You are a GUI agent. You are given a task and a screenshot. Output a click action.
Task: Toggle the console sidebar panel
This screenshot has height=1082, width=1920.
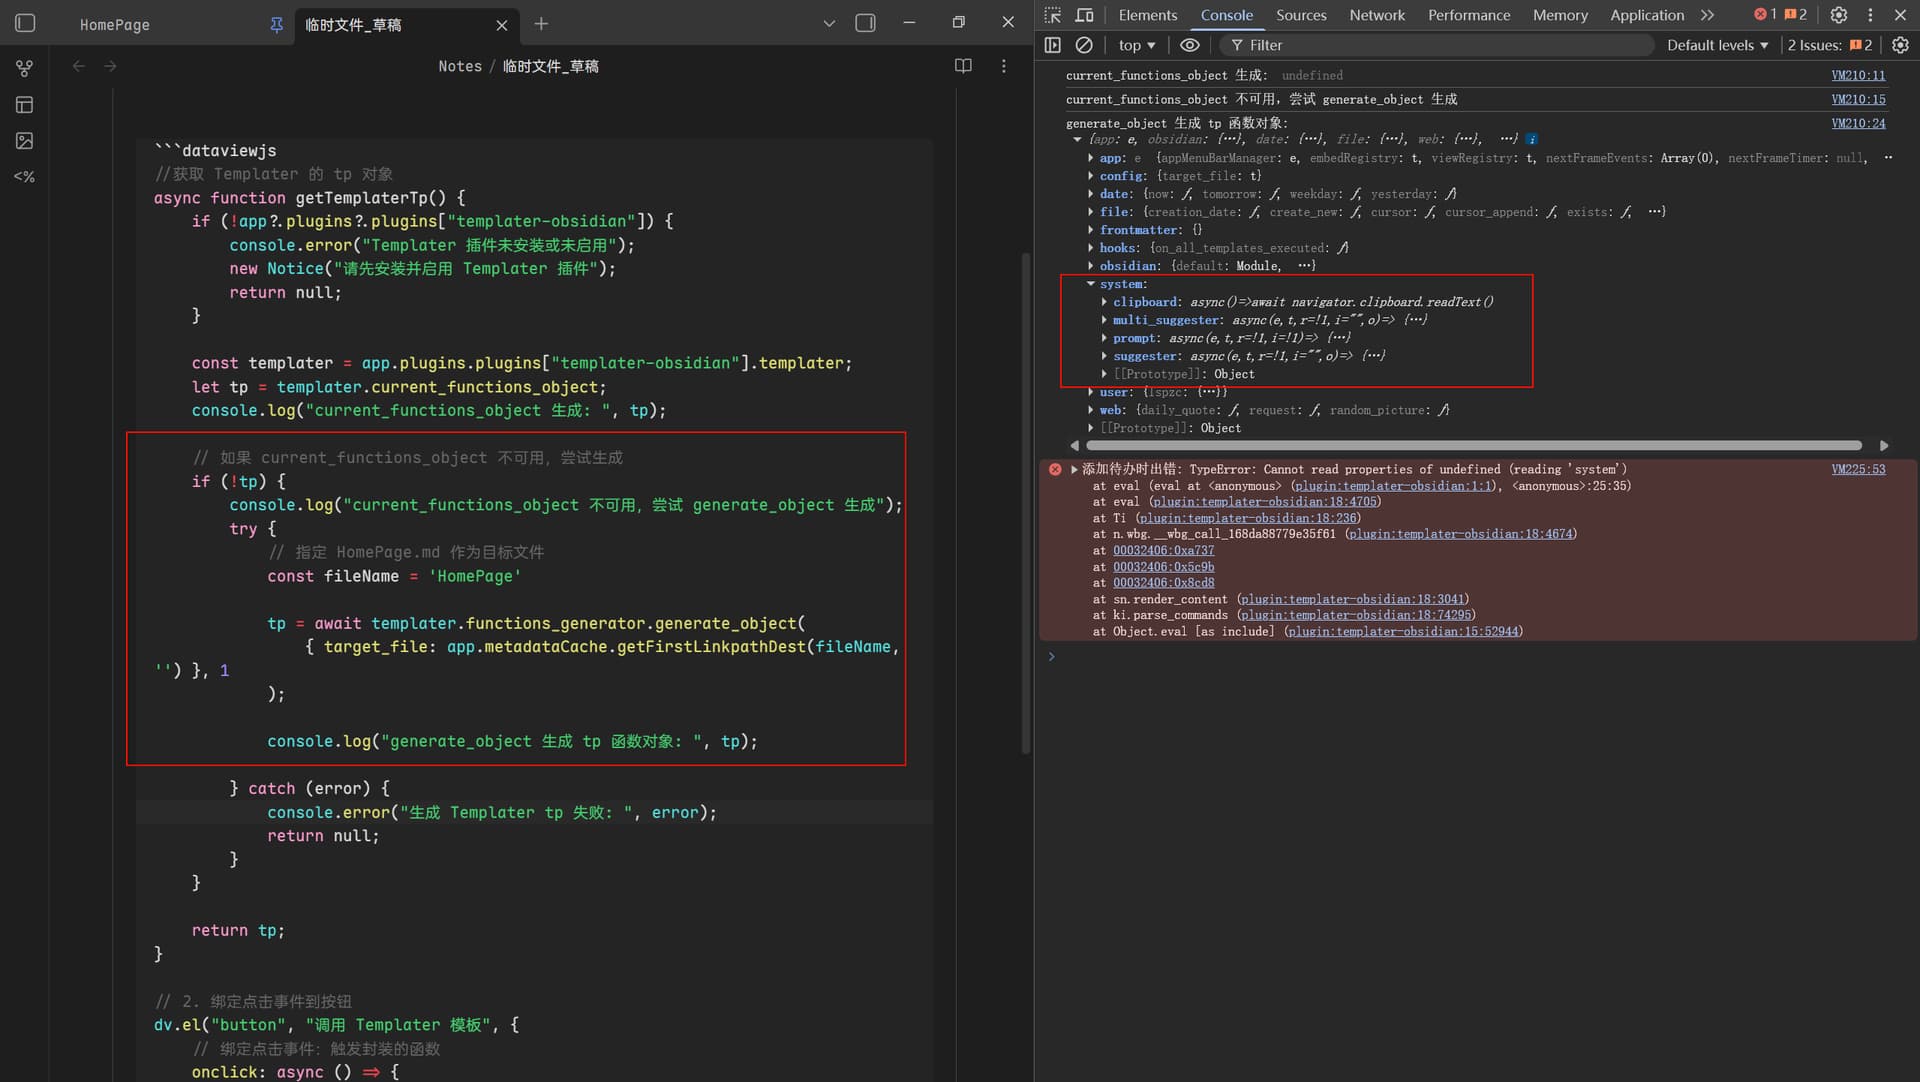tap(1052, 45)
